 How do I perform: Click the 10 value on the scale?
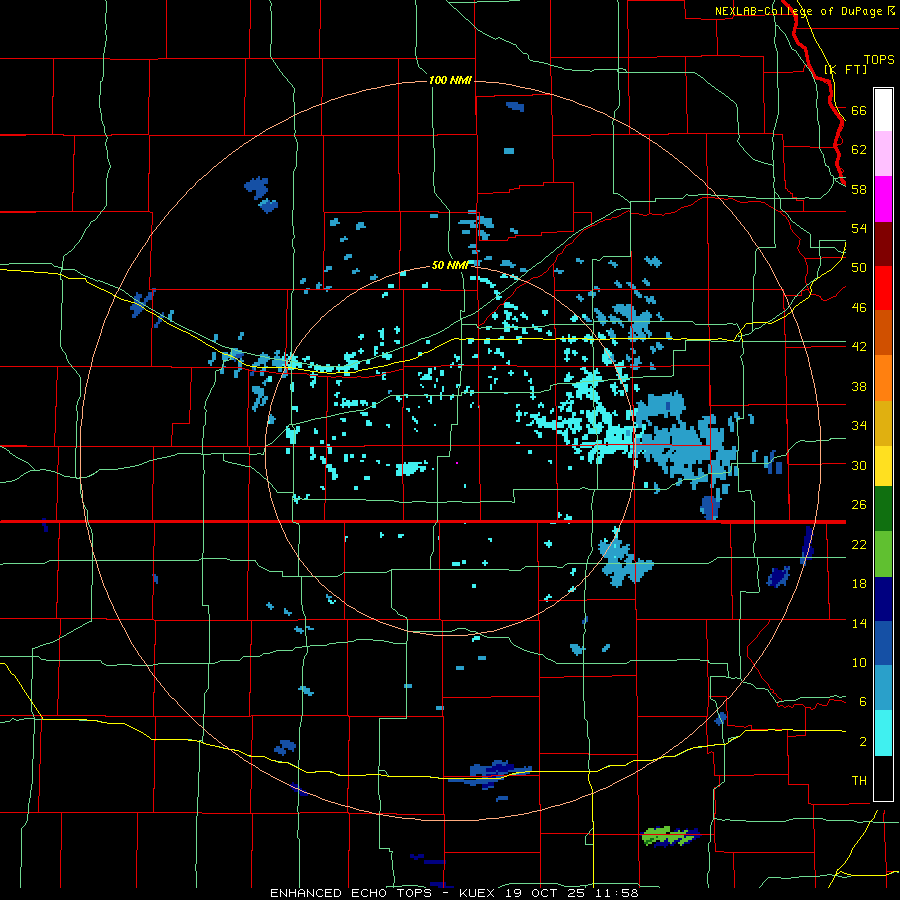pyautogui.click(x=859, y=662)
